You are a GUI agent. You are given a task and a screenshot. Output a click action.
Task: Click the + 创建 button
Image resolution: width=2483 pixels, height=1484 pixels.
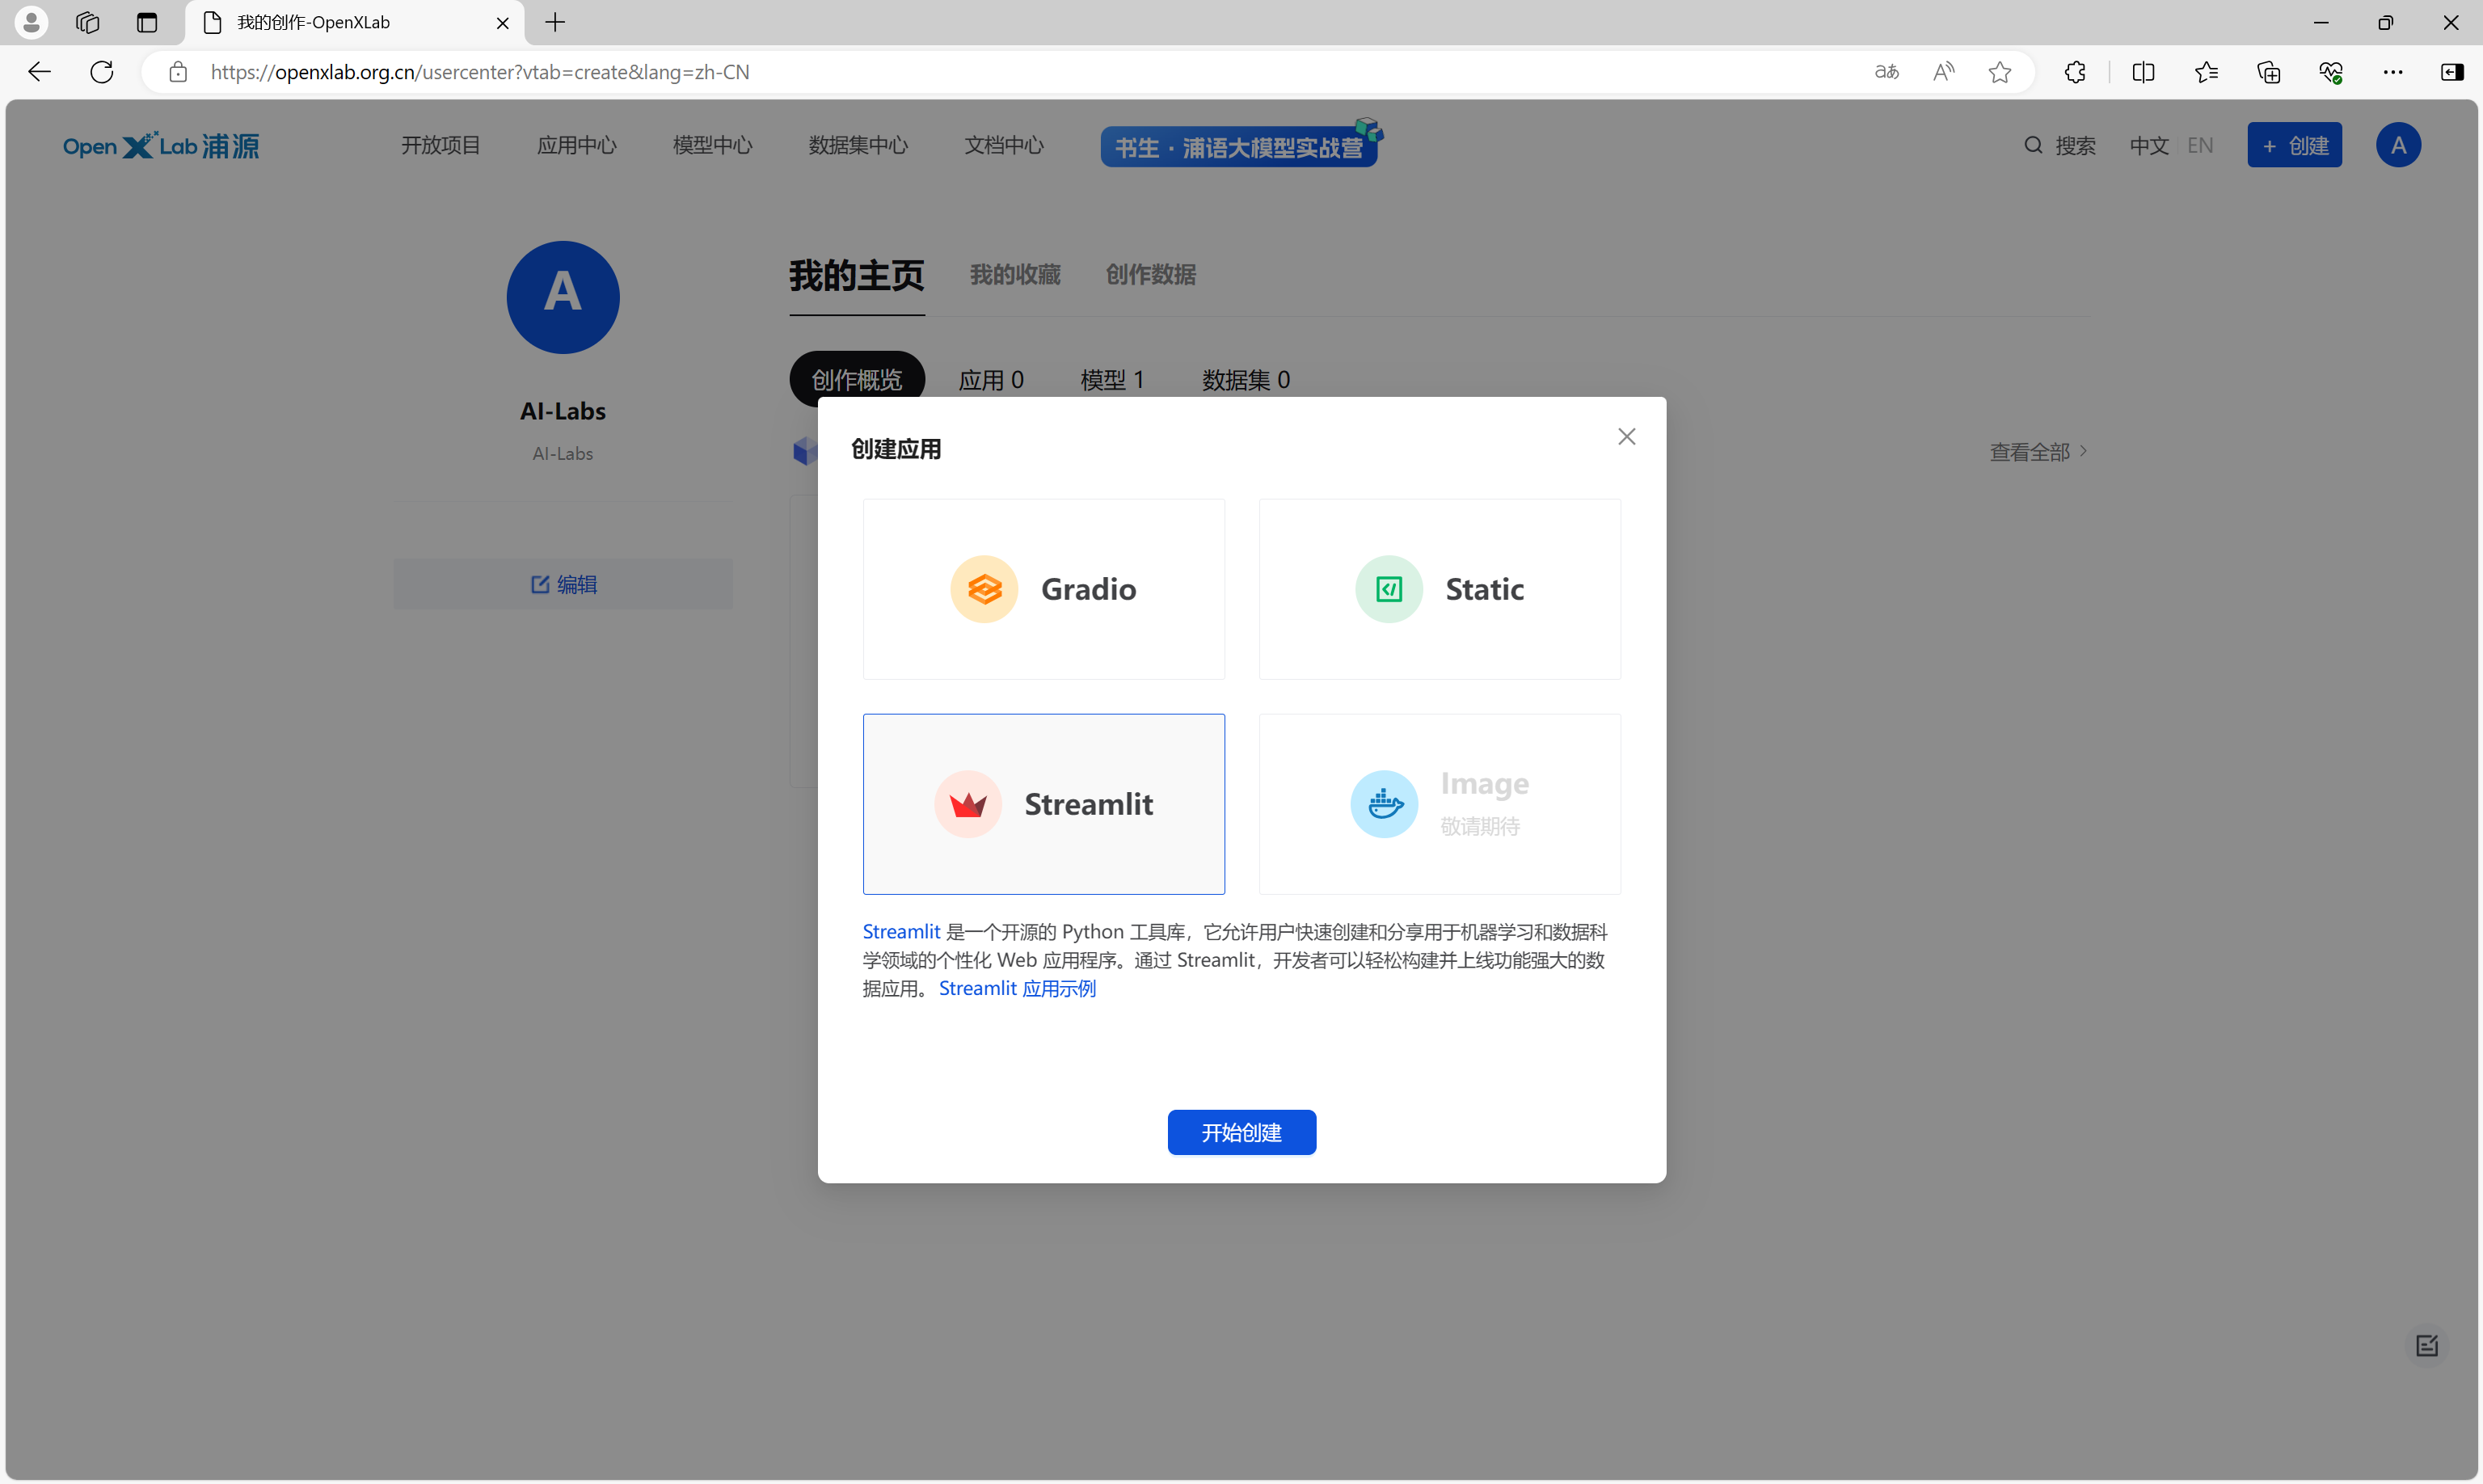click(x=2294, y=146)
